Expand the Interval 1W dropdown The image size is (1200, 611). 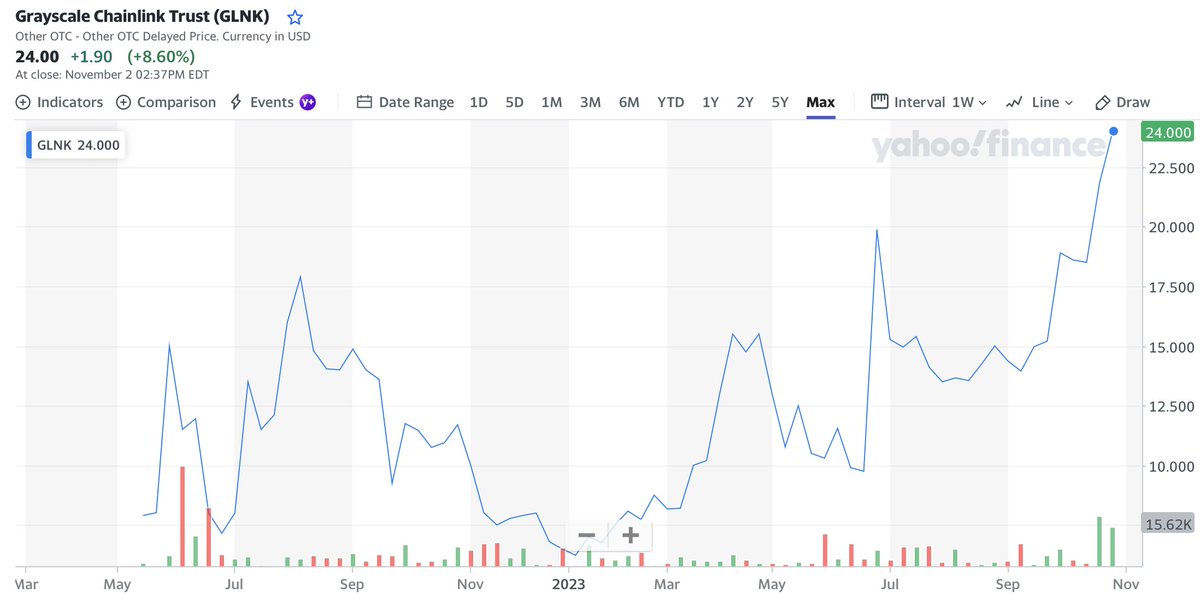coord(929,102)
